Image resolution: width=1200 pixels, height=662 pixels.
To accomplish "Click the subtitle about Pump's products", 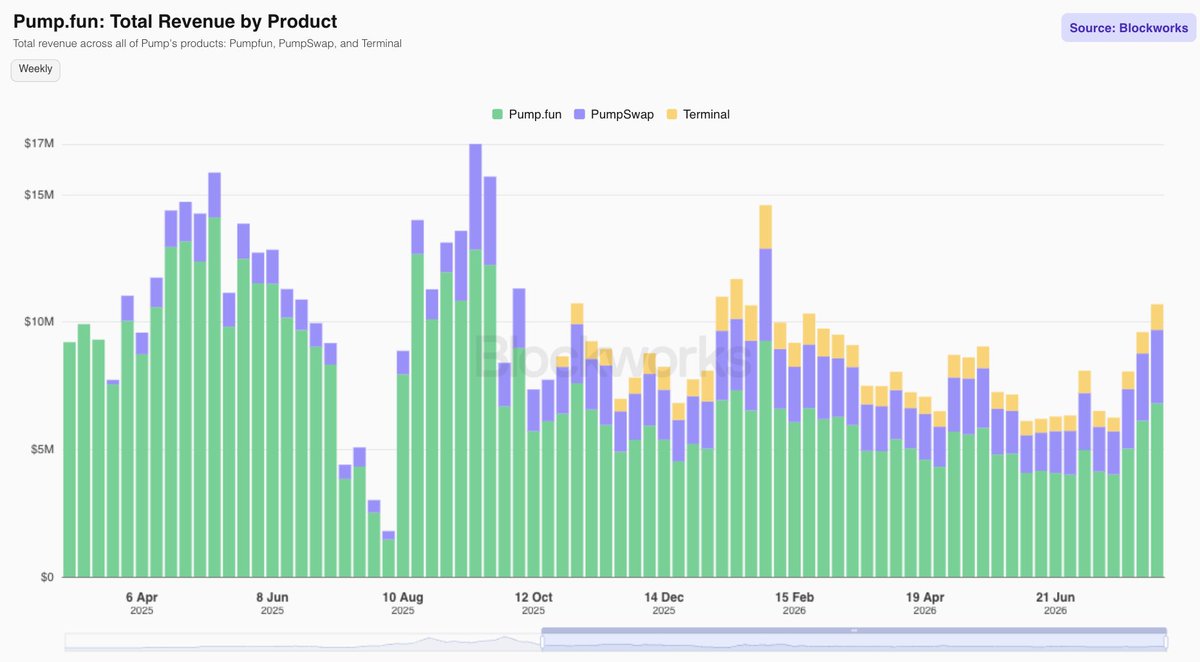I will pyautogui.click(x=207, y=44).
